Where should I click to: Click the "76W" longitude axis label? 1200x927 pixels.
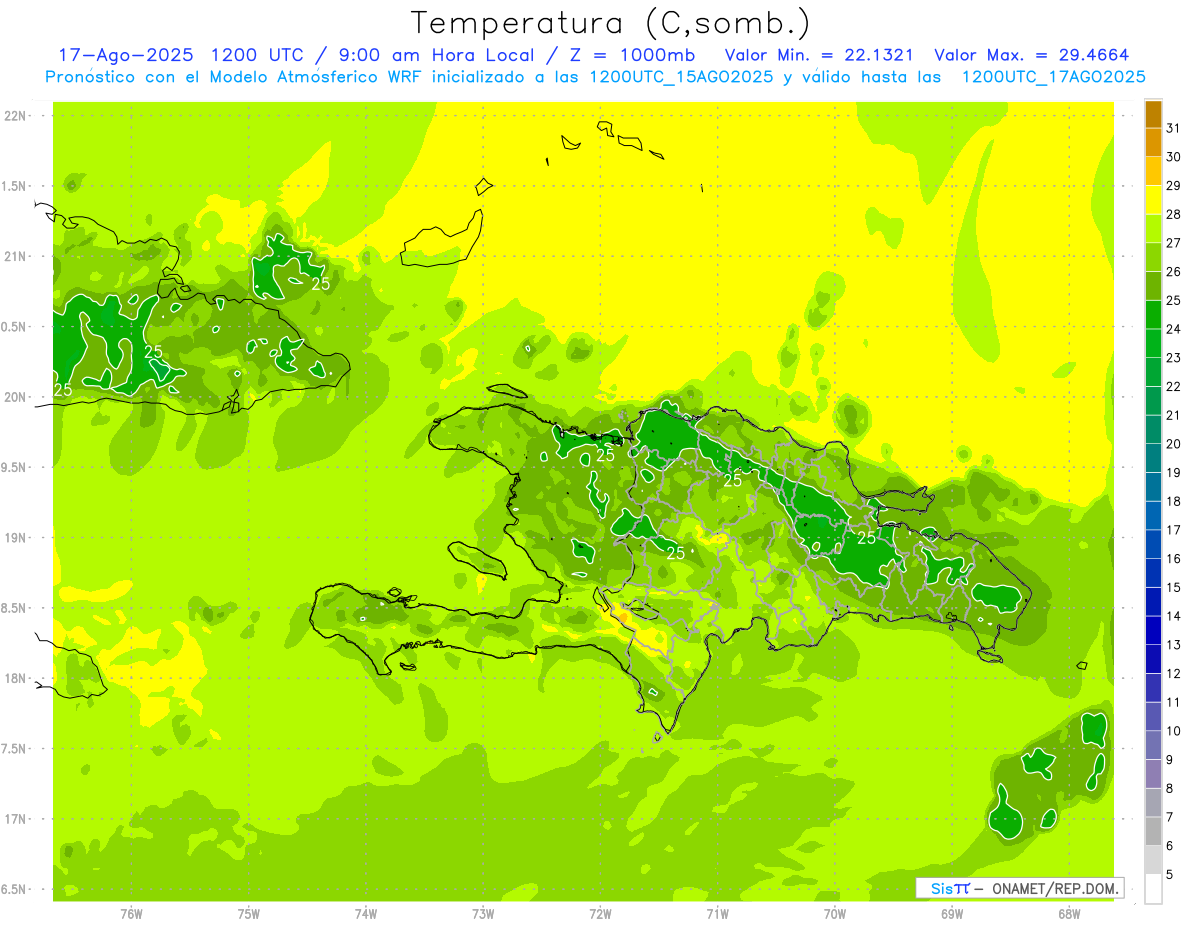pos(131,914)
